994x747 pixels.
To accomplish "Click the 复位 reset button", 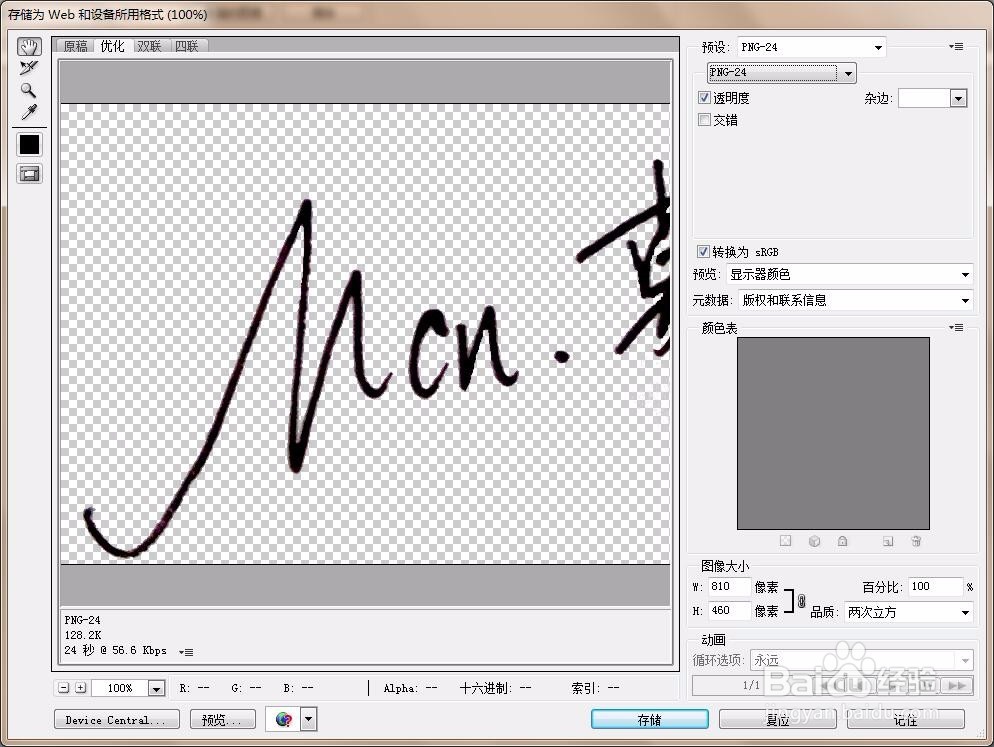I will pos(777,719).
